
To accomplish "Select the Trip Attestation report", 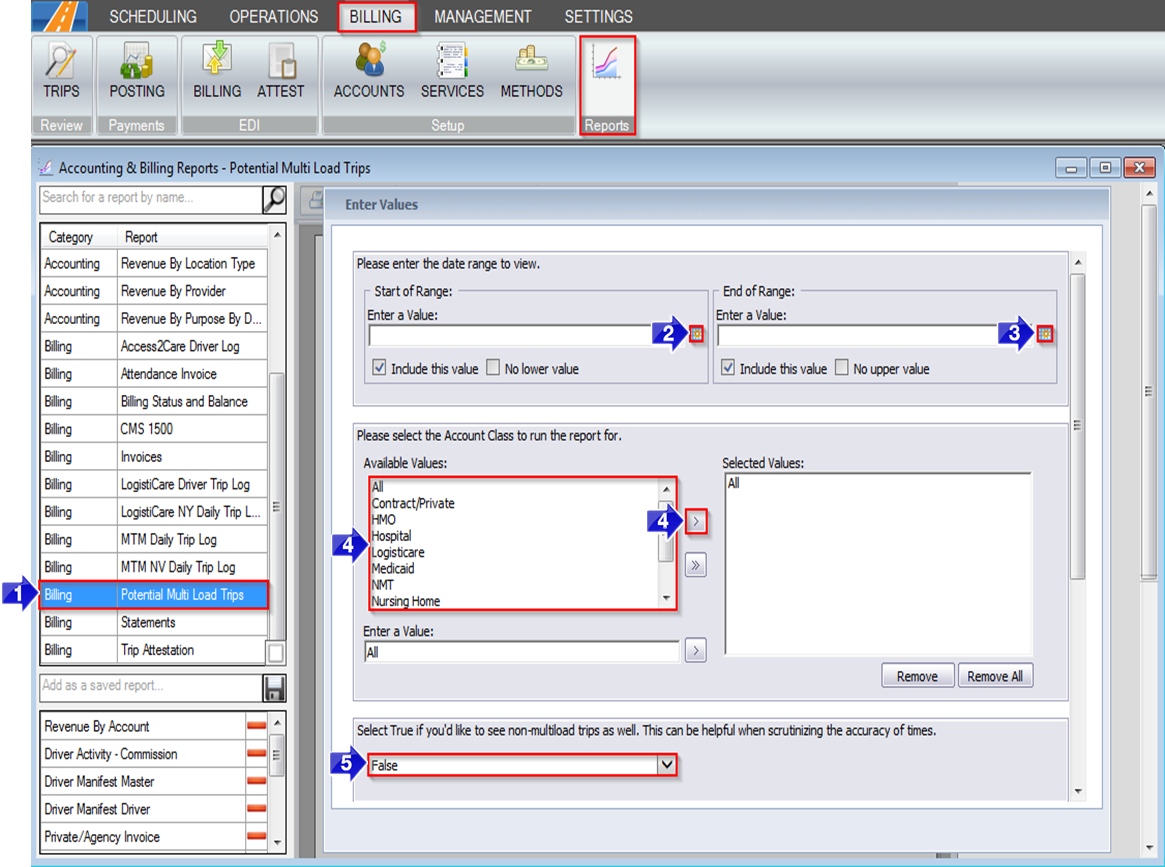I will (x=154, y=650).
